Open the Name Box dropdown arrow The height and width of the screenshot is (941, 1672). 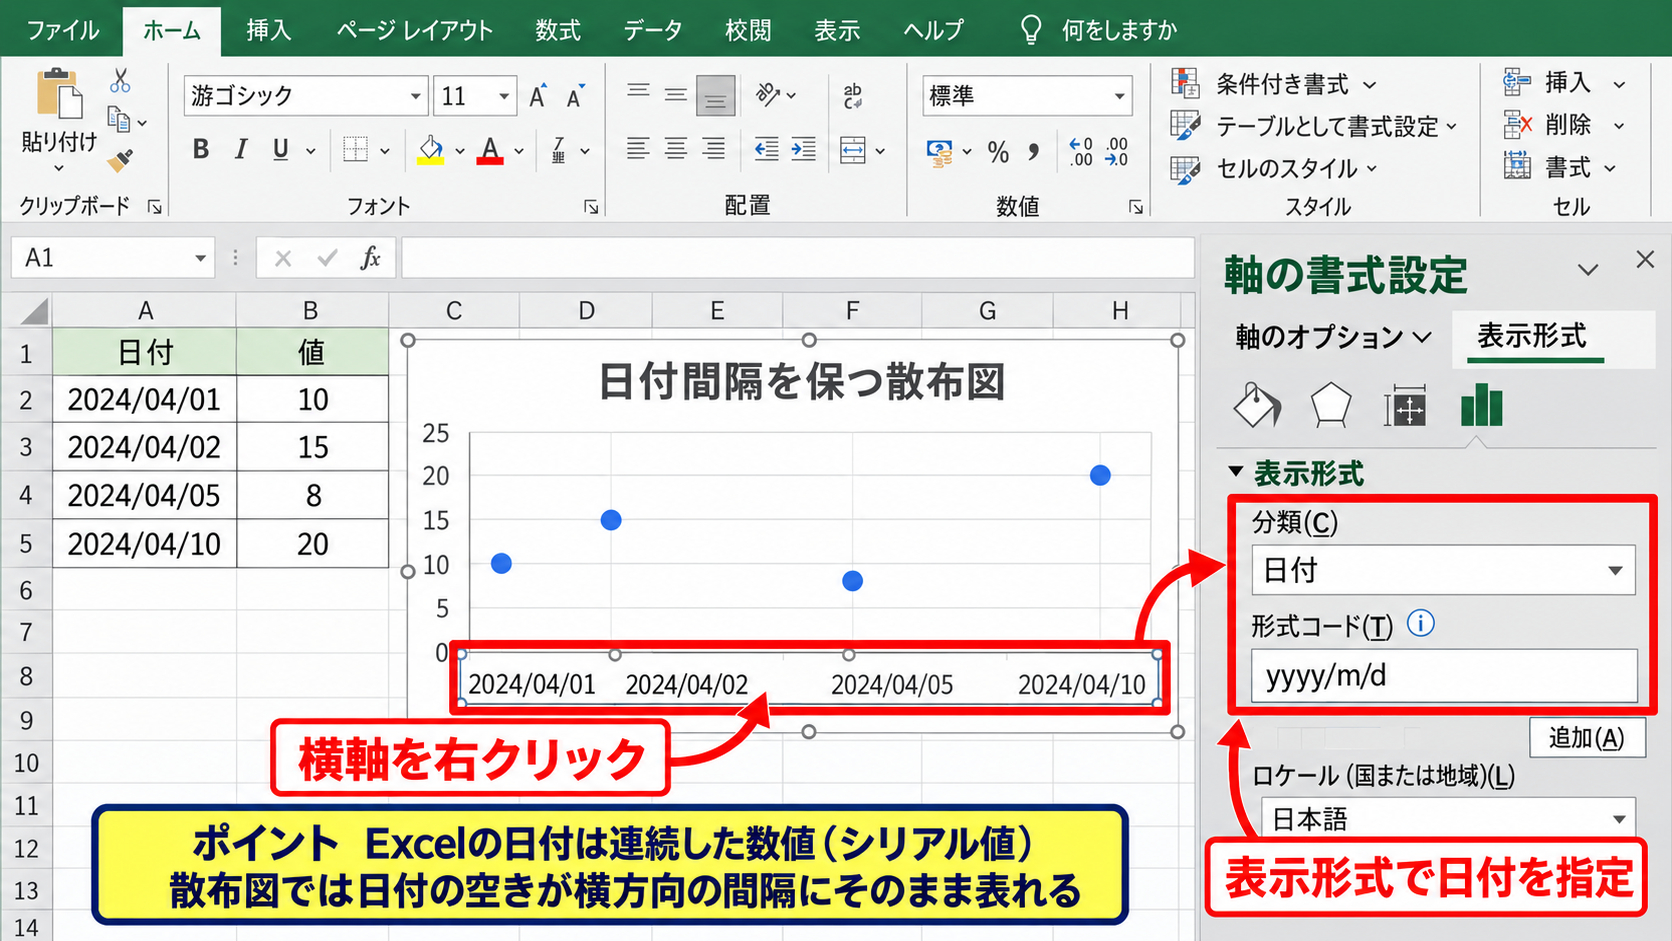200,258
